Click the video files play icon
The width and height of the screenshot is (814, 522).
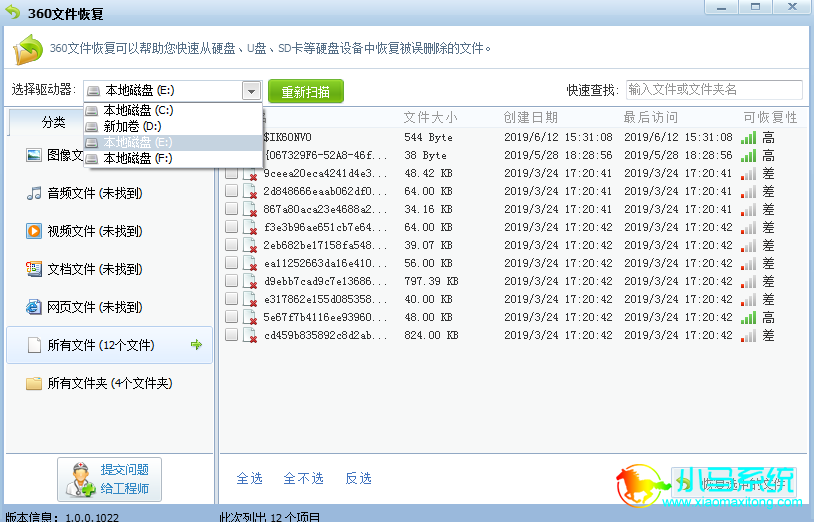pyautogui.click(x=34, y=231)
